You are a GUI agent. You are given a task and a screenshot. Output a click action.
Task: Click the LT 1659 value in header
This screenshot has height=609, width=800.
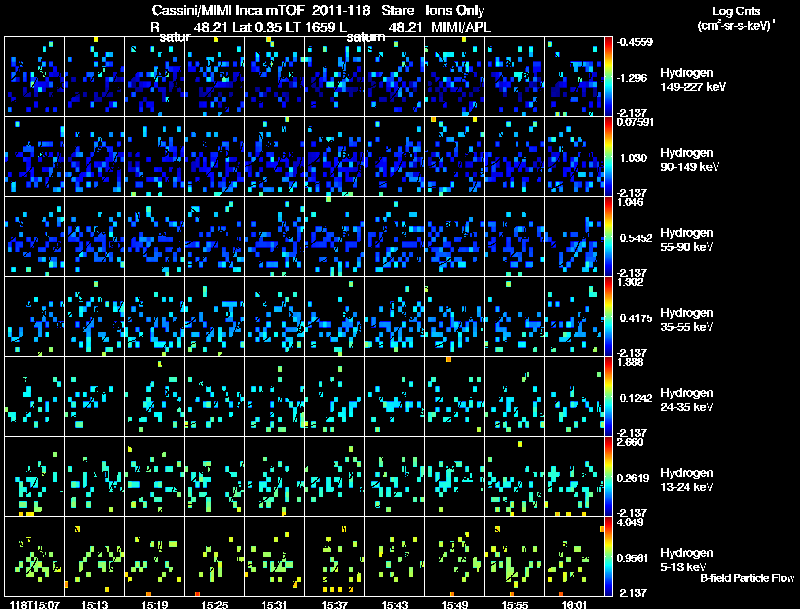310,27
